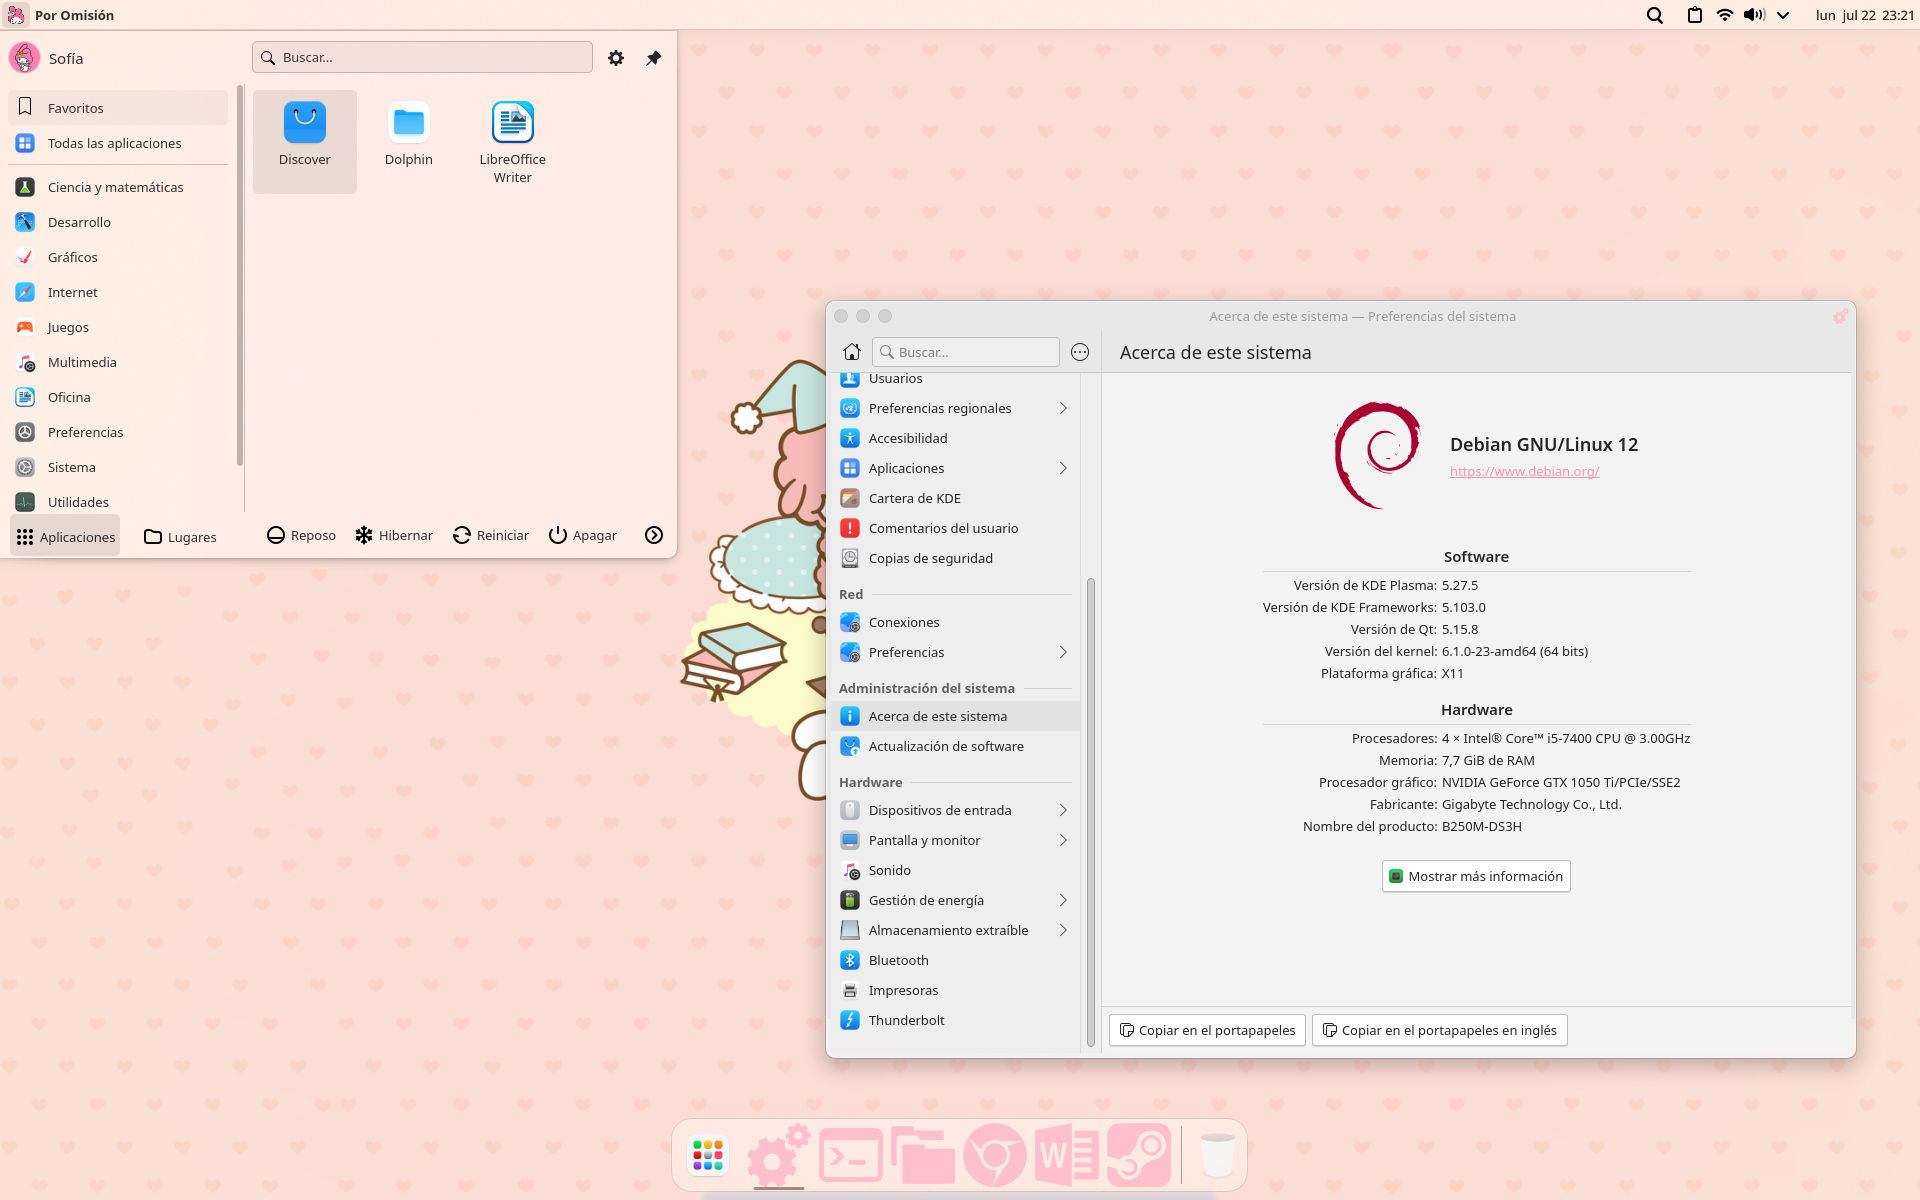Open the terminal from the dock
The image size is (1920, 1200).
pyautogui.click(x=851, y=1154)
